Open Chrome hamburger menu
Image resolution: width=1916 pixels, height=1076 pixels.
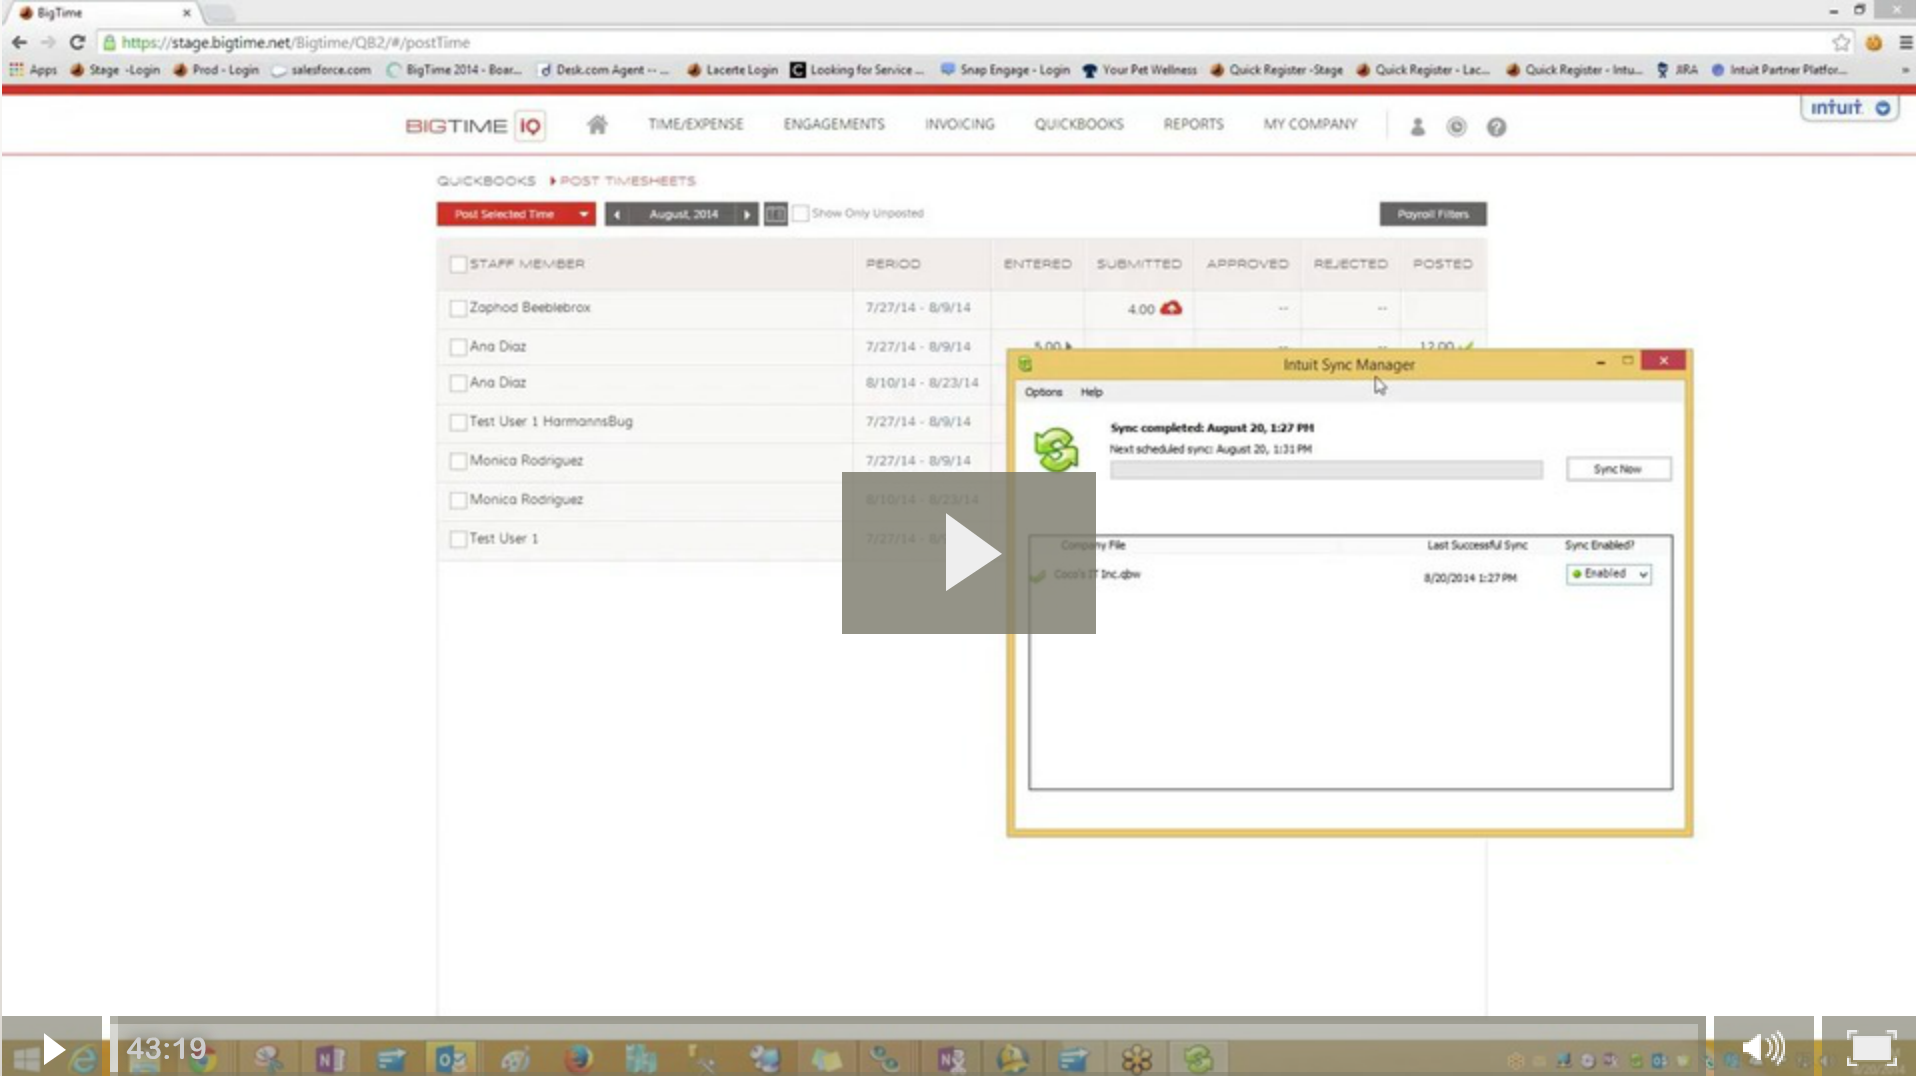pos(1905,42)
